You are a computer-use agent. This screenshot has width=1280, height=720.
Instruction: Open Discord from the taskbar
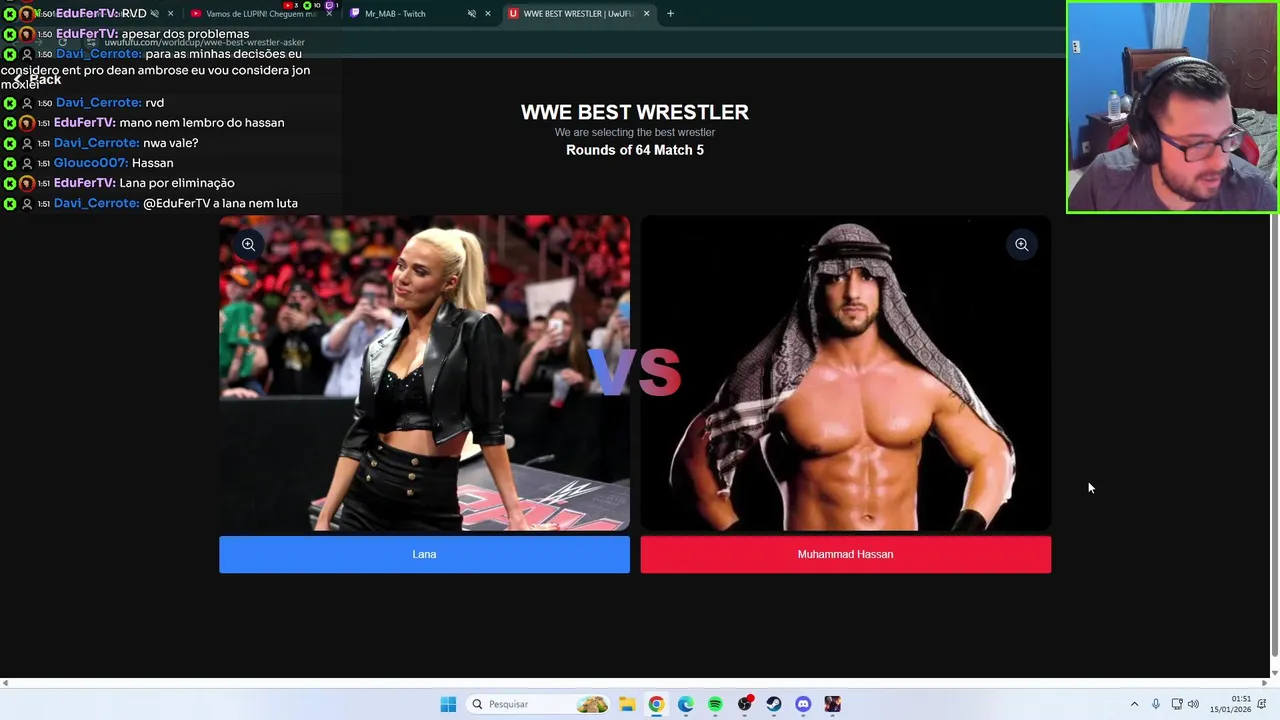803,704
